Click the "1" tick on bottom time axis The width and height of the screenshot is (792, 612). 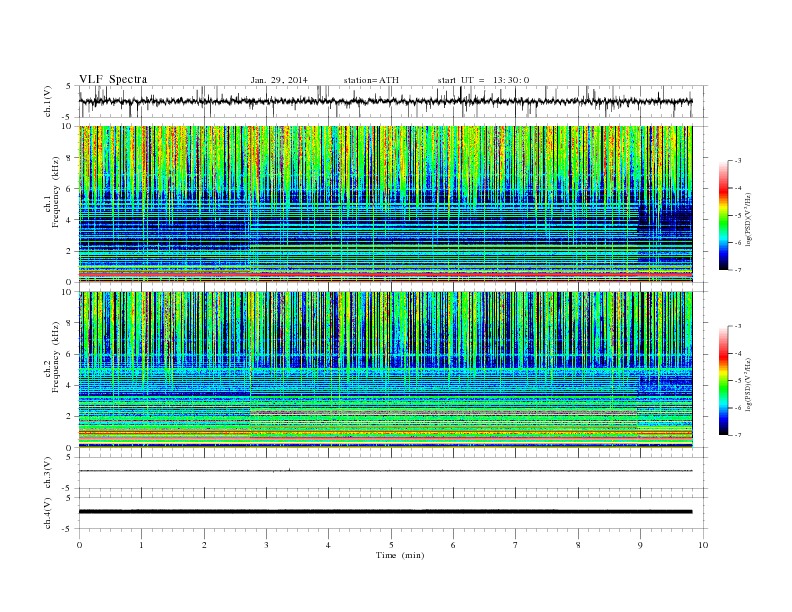tap(142, 545)
